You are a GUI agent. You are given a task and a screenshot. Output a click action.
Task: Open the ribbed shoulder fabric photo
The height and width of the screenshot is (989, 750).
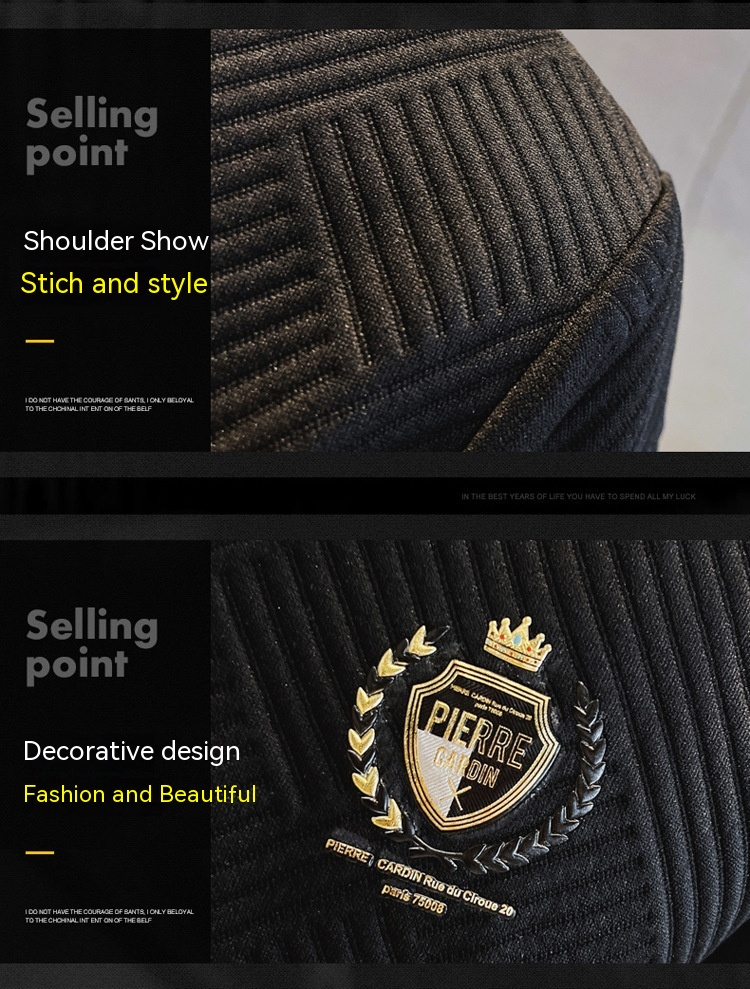[480, 240]
